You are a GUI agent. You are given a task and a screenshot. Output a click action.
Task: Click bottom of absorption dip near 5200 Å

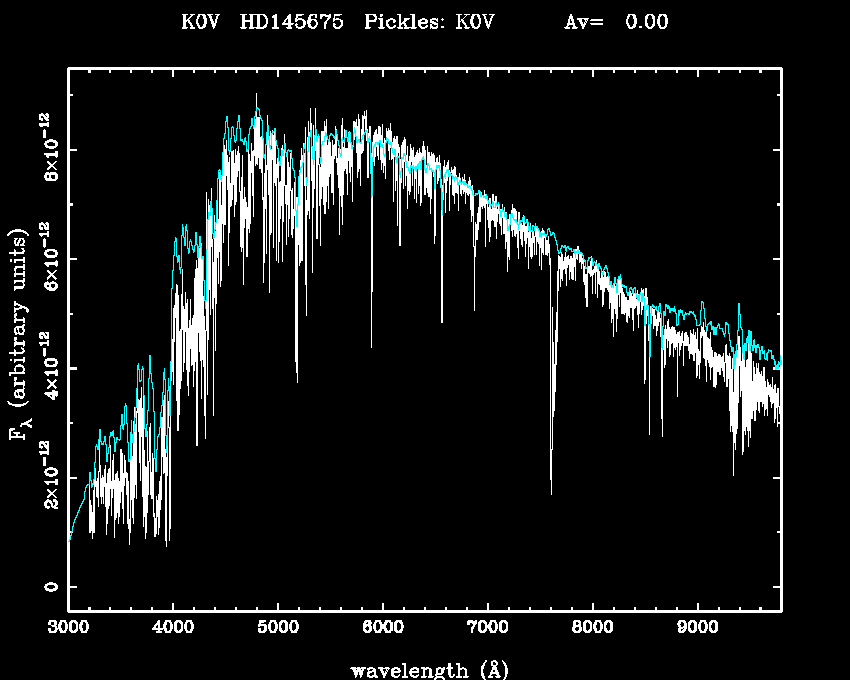tap(297, 381)
